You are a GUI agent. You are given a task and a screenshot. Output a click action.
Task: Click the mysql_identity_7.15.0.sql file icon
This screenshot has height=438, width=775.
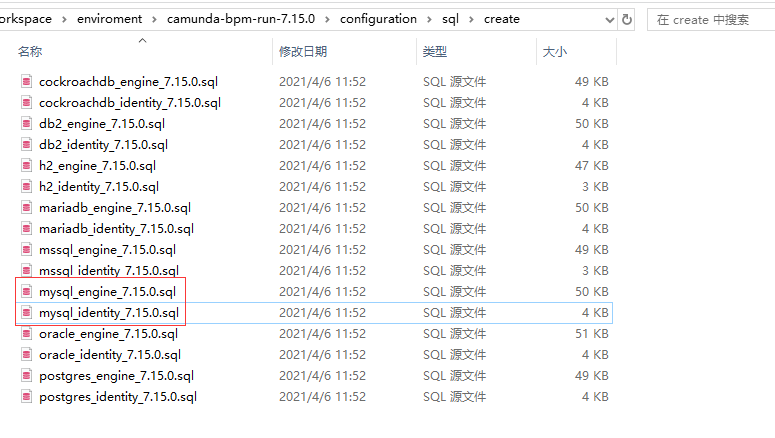pos(27,312)
